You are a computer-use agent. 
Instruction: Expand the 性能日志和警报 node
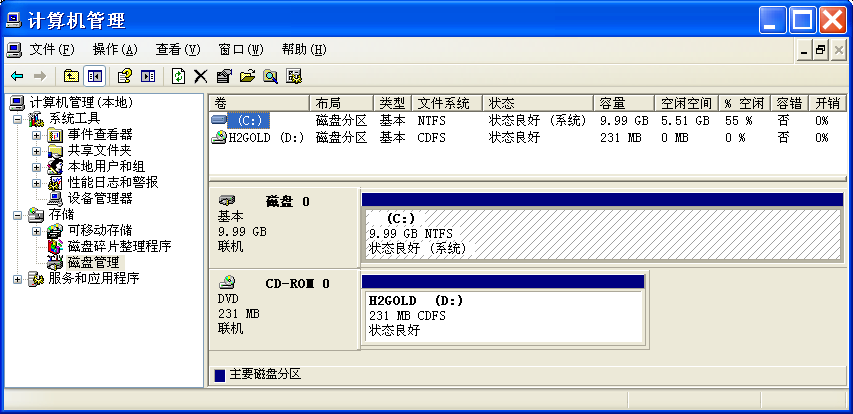tap(36, 183)
